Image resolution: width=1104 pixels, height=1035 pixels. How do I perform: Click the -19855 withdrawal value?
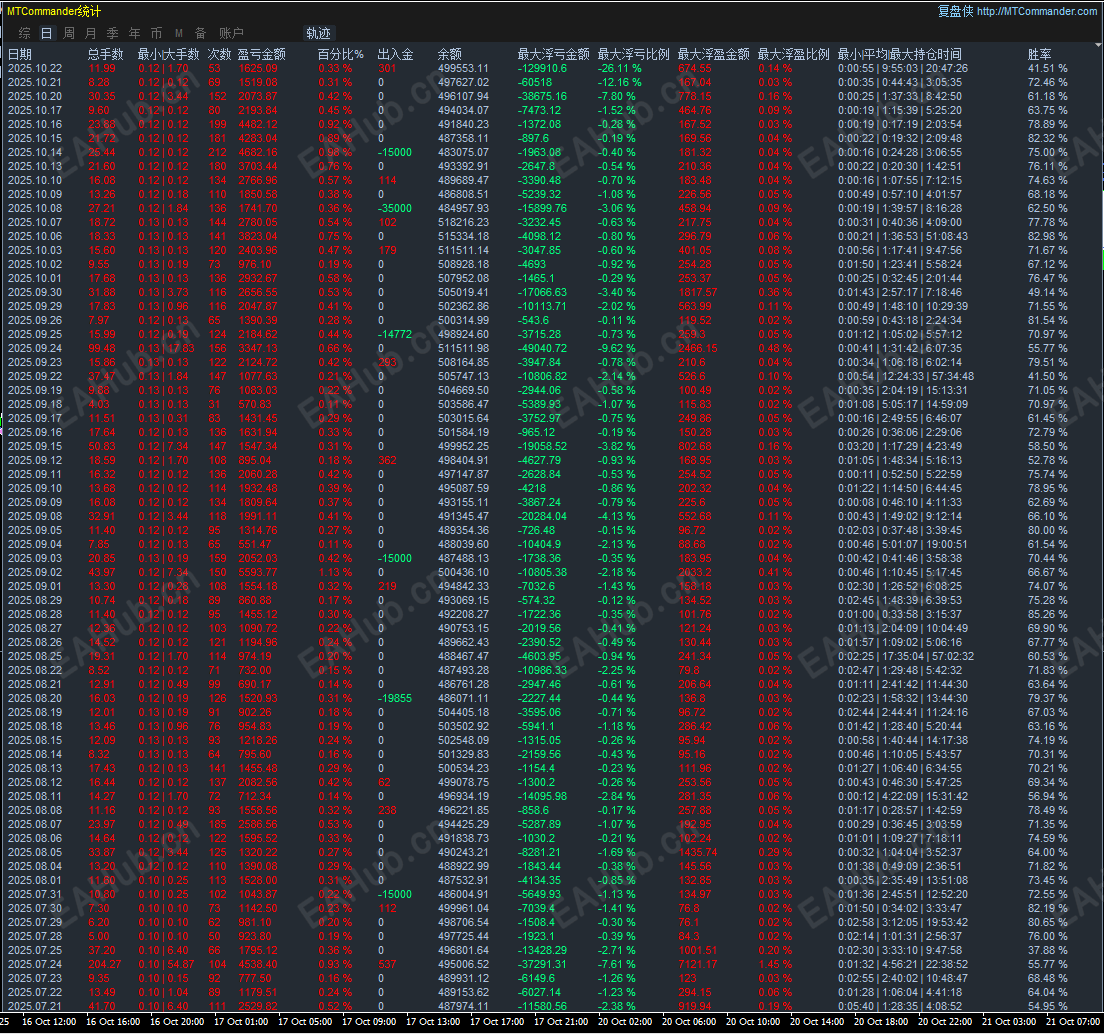[x=395, y=698]
